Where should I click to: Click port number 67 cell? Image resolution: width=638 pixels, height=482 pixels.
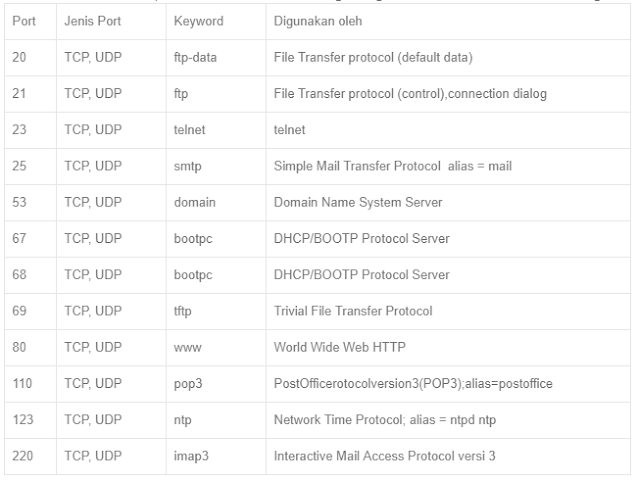(19, 238)
